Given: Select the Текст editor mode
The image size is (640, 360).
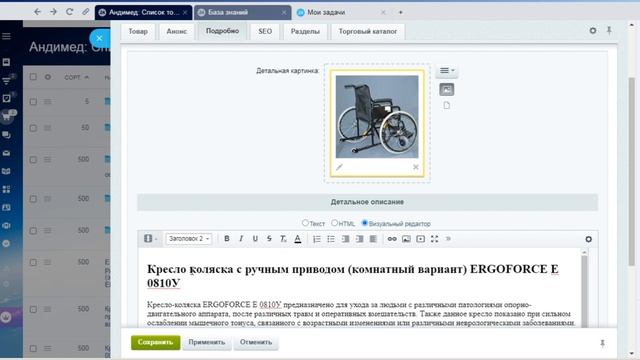Looking at the screenshot, I should (x=305, y=223).
